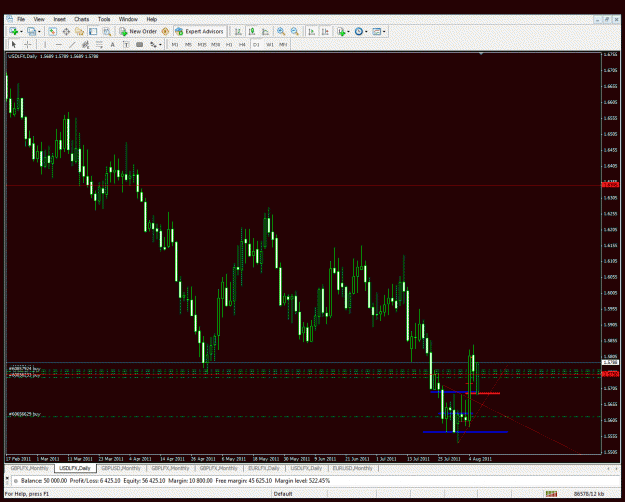Select the Text (A) tool
Screen dimensions: 625x502
[x=112, y=44]
